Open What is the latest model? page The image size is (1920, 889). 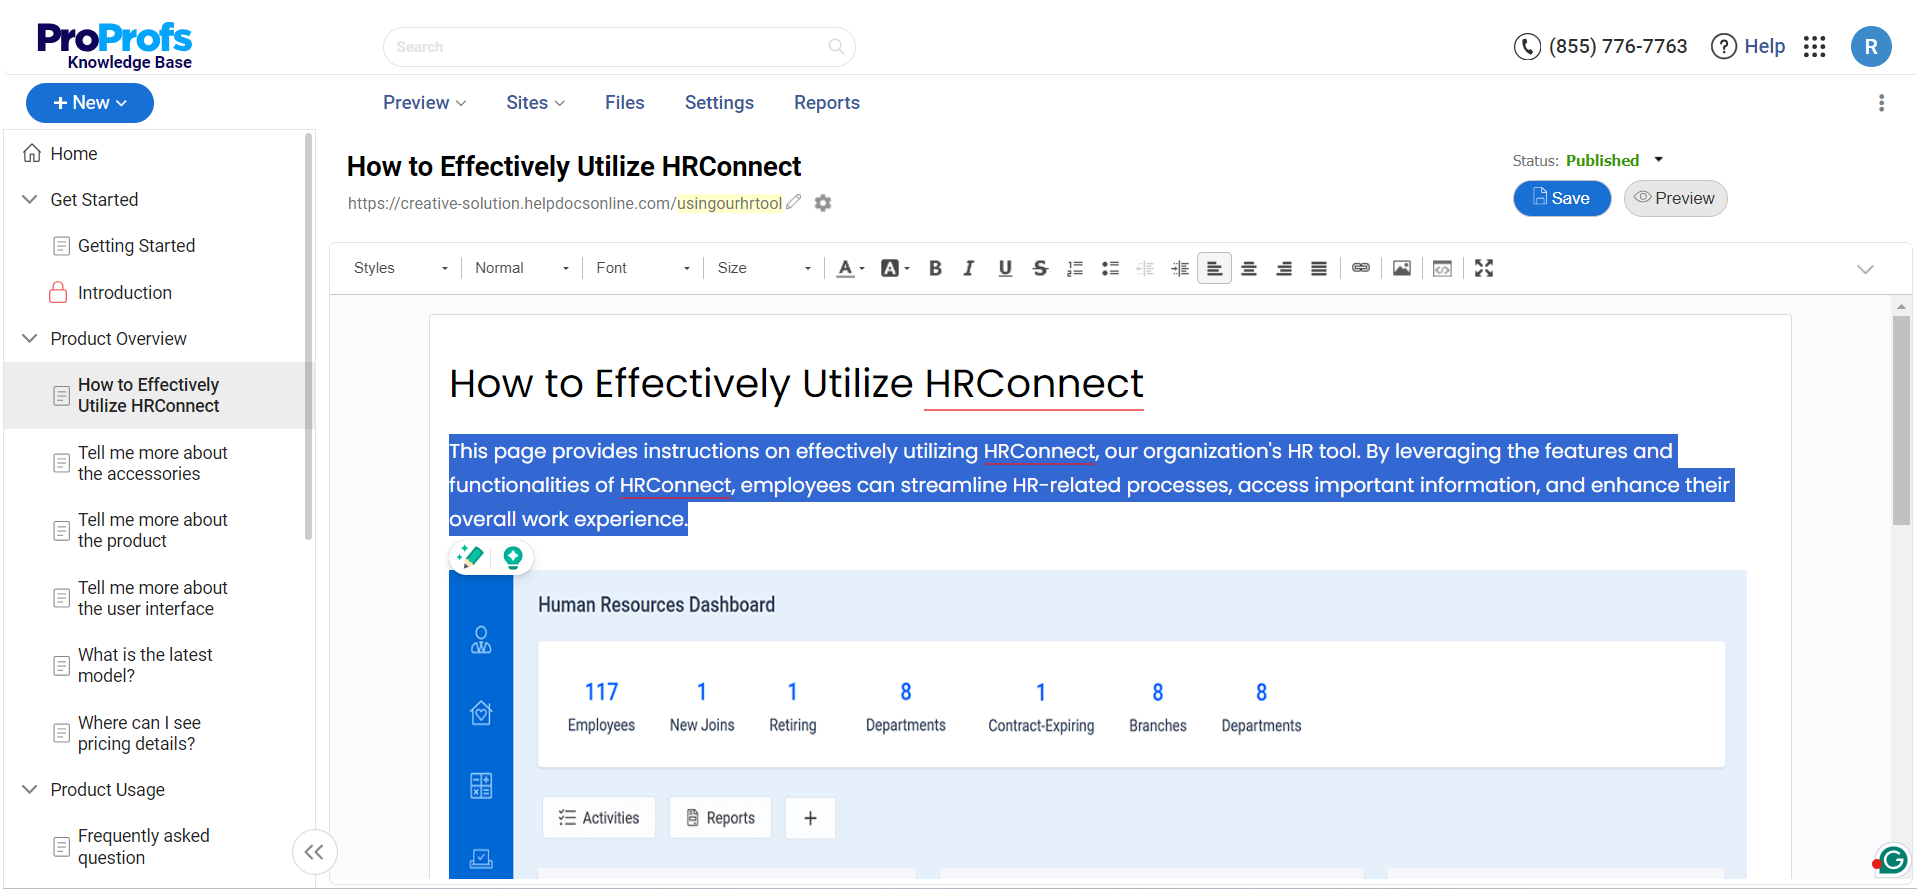pos(145,665)
